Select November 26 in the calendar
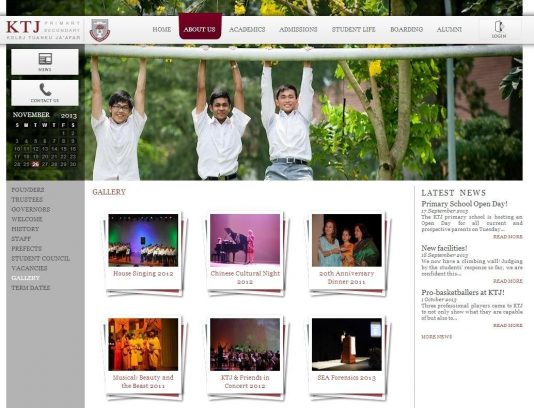The image size is (534, 408). pyautogui.click(x=35, y=164)
